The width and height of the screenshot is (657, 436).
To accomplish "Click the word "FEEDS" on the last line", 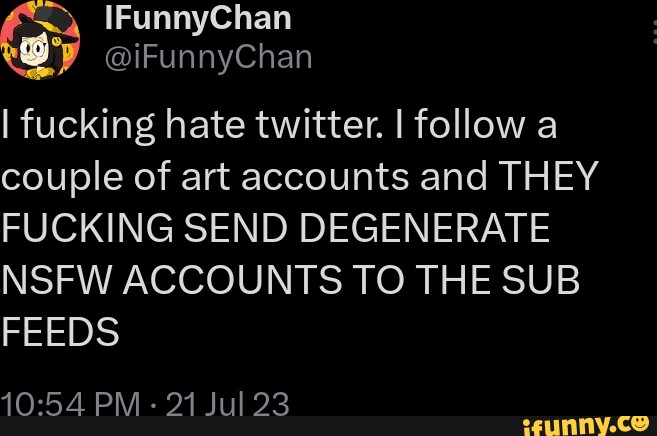I will (60, 330).
